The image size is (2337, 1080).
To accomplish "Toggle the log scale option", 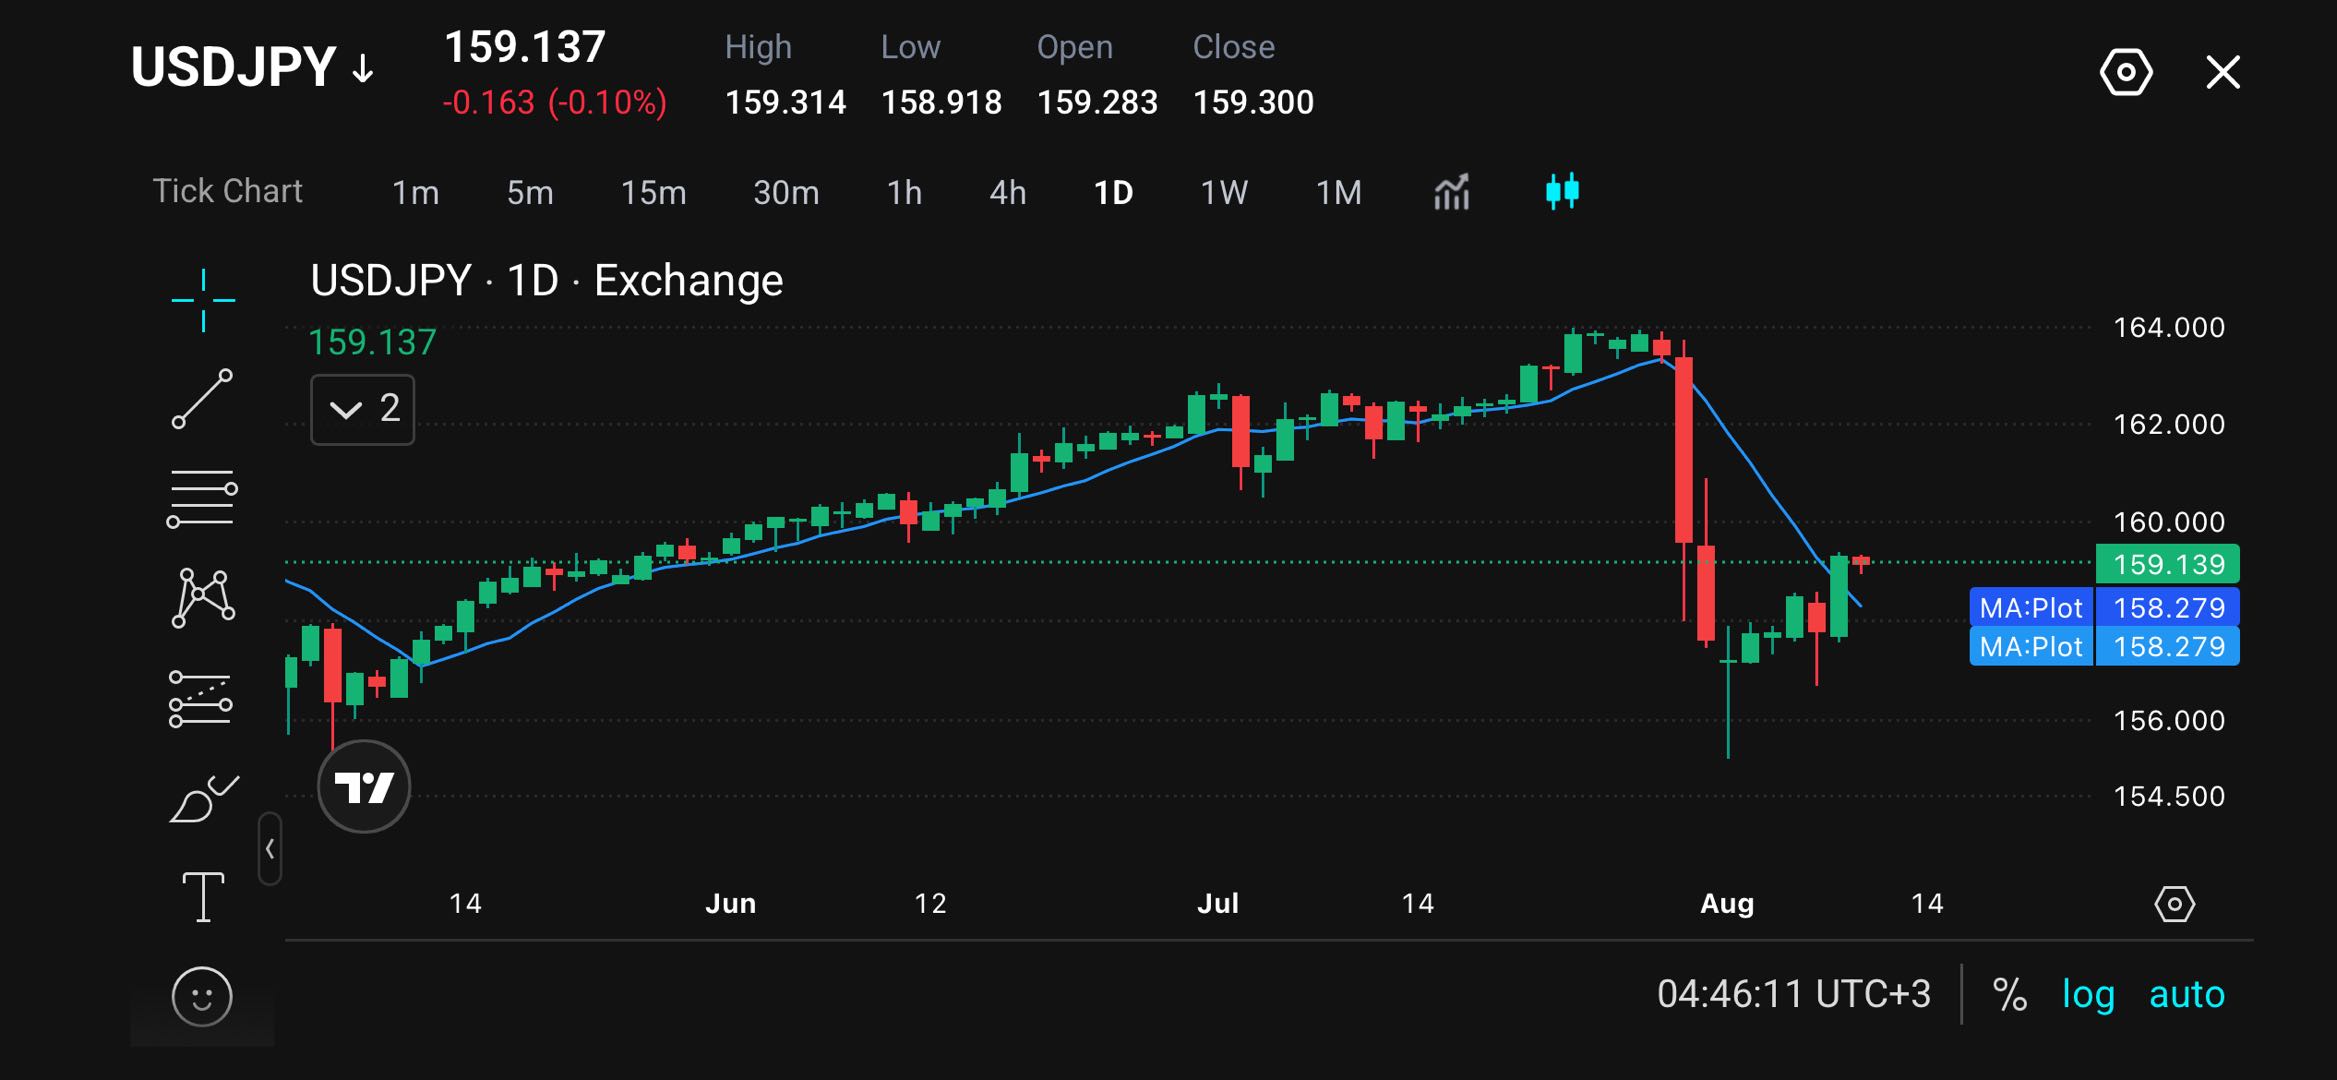I will (x=2088, y=994).
